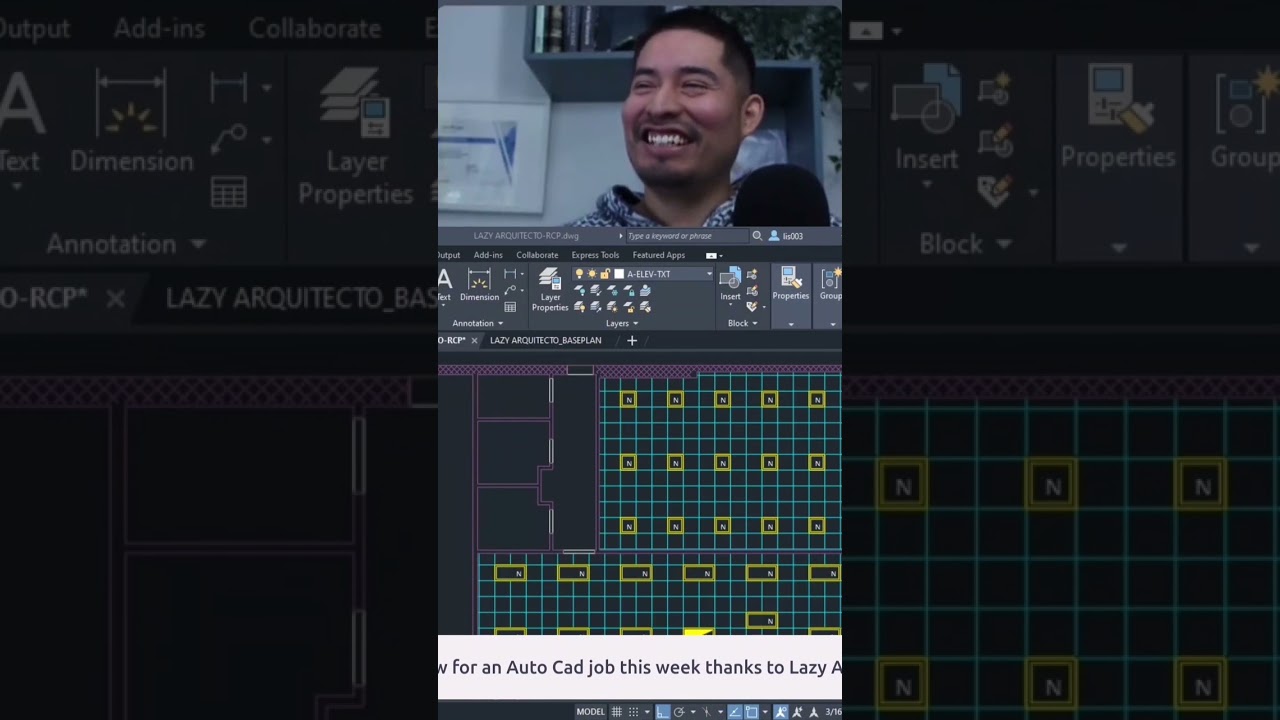Open the Insert block tool
This screenshot has width=1280, height=720.
pyautogui.click(x=730, y=284)
